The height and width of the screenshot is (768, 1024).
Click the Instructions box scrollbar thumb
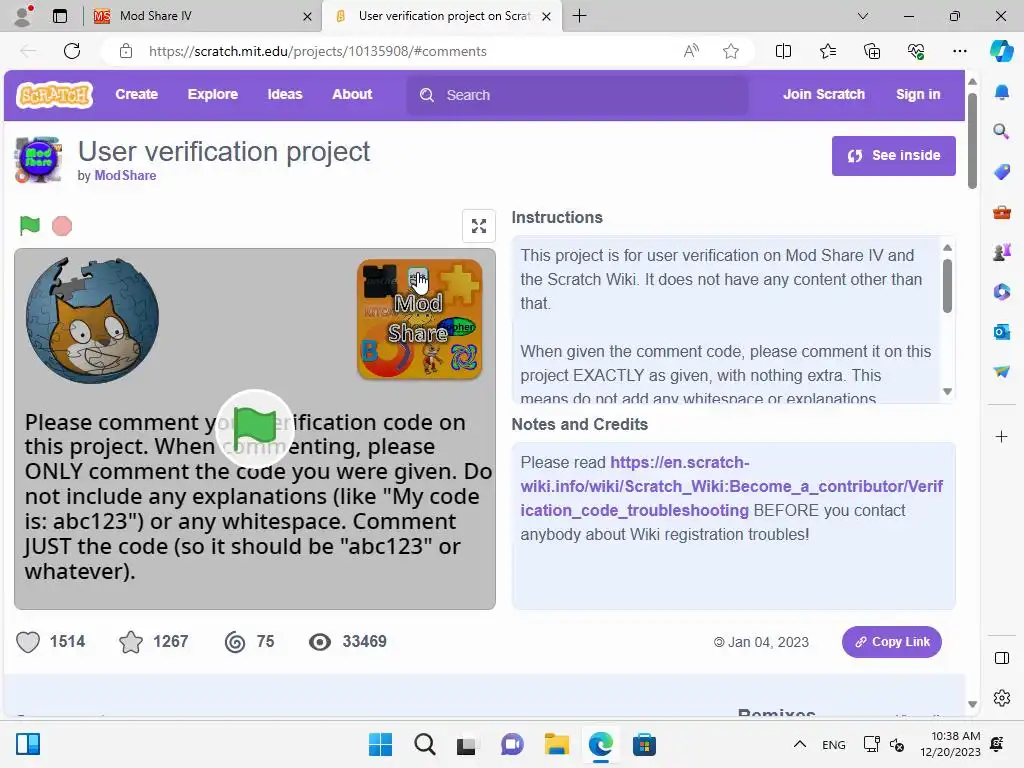[x=947, y=286]
